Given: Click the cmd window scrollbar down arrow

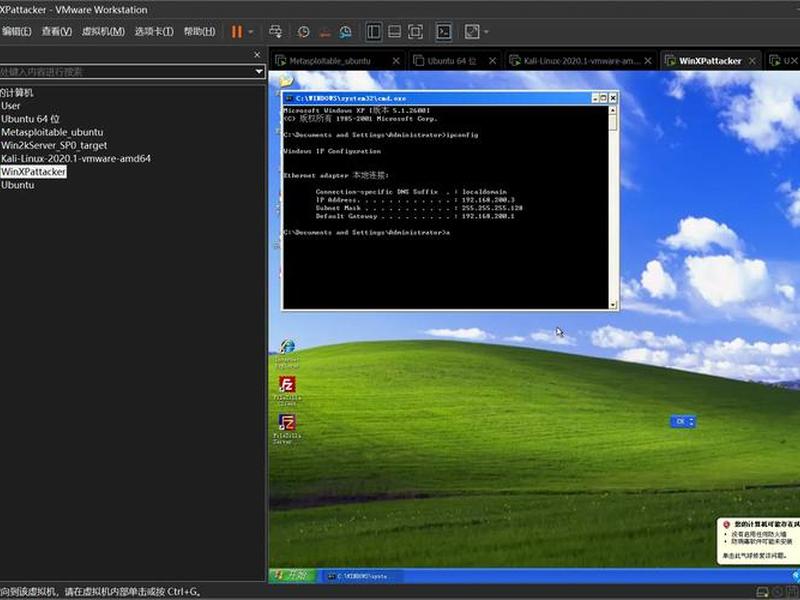Looking at the screenshot, I should pos(613,305).
